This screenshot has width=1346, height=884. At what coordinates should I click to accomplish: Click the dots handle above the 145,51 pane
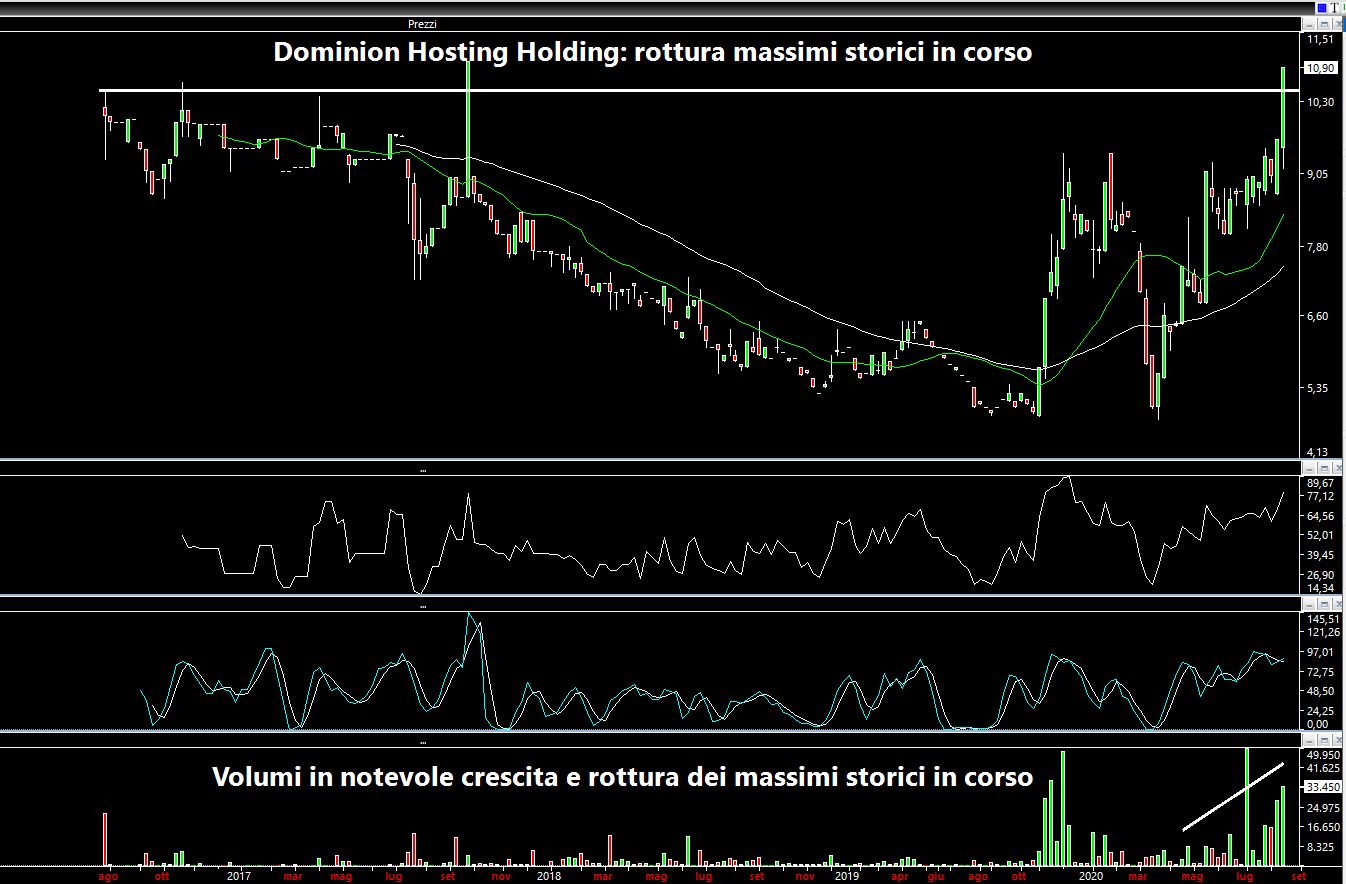423,606
